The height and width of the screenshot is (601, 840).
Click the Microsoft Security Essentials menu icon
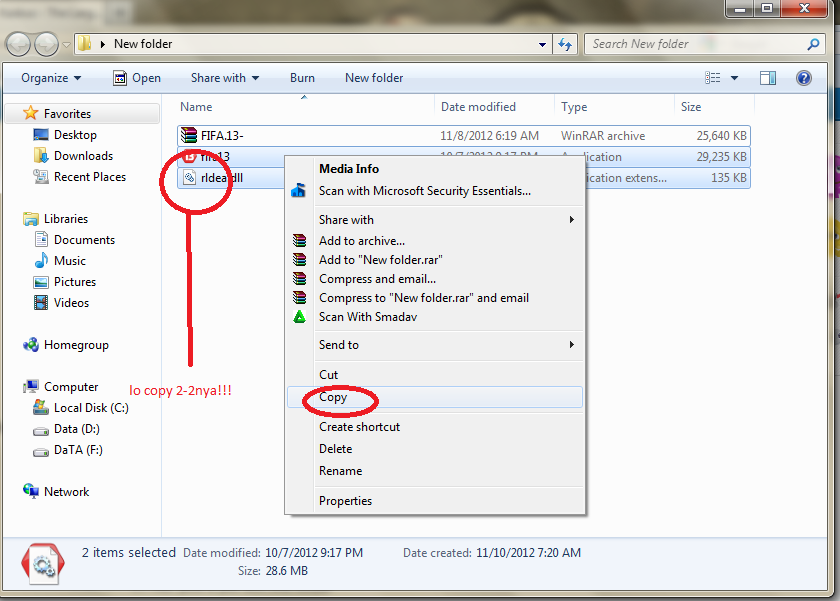298,190
